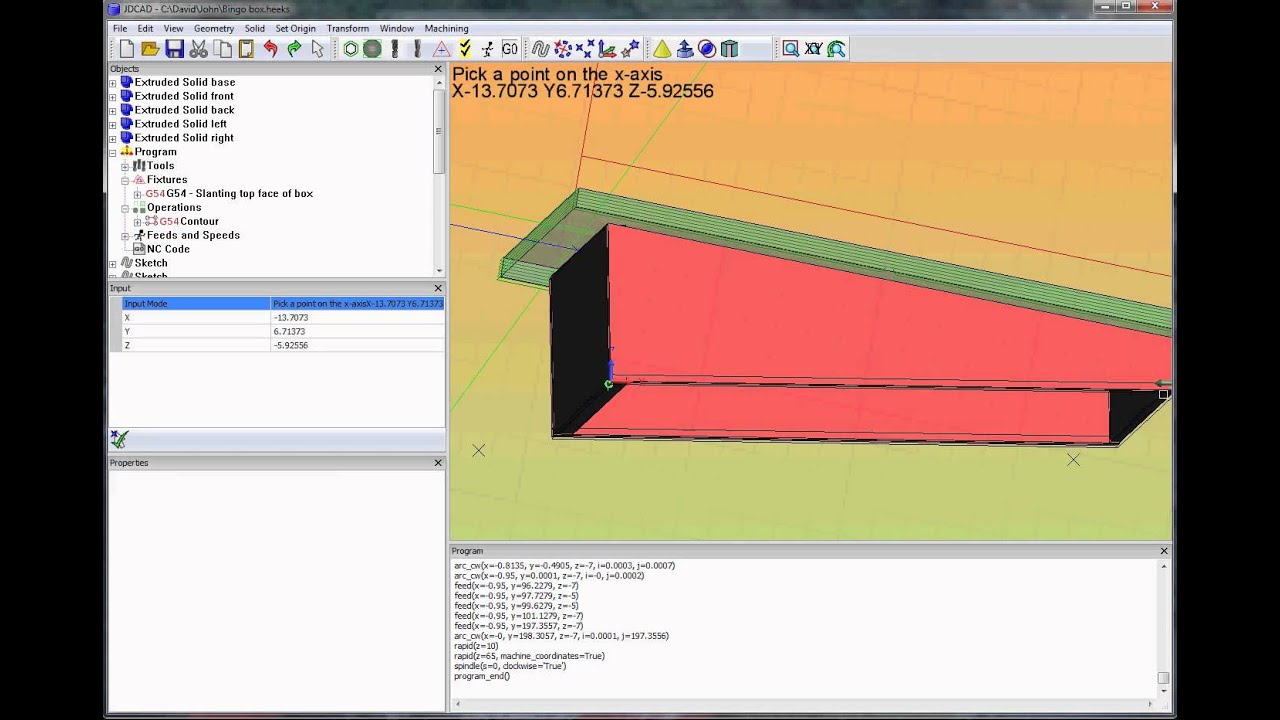Click the yellow cone solid icon
1280x720 pixels.
(661, 48)
